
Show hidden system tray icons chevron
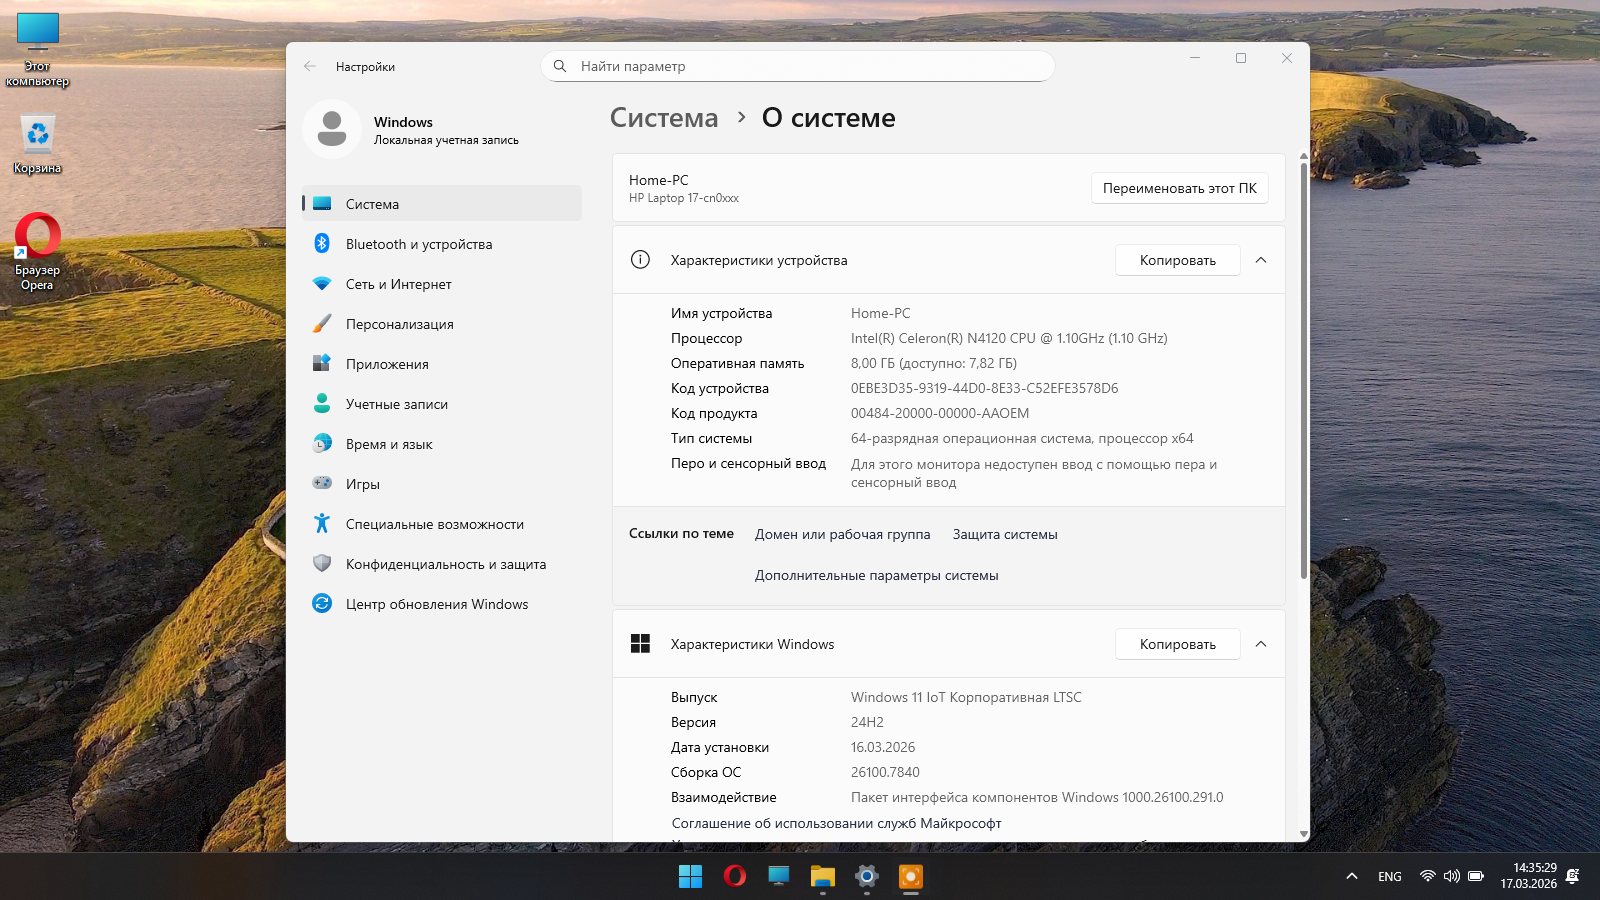tap(1352, 877)
